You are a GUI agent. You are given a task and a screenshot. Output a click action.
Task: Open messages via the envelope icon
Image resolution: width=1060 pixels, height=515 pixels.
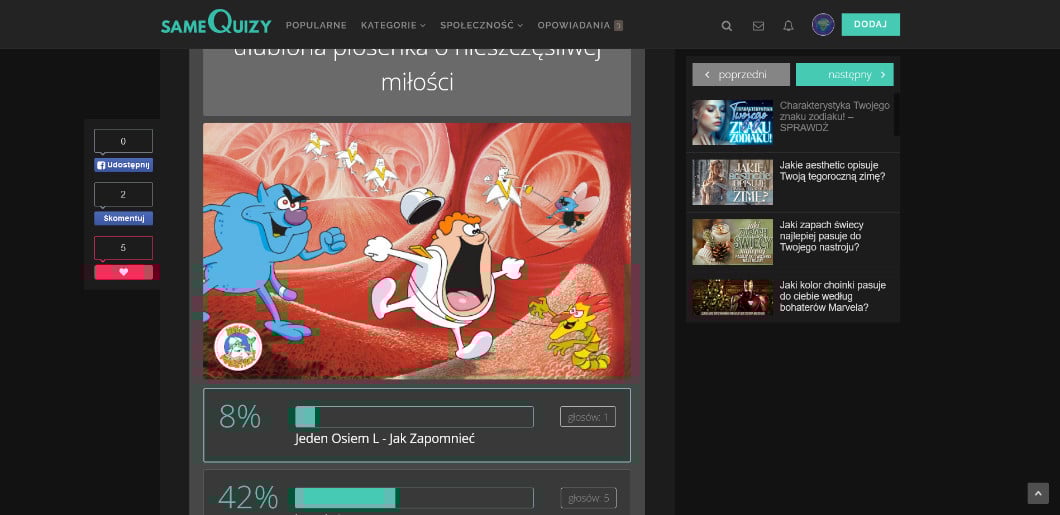(x=758, y=26)
